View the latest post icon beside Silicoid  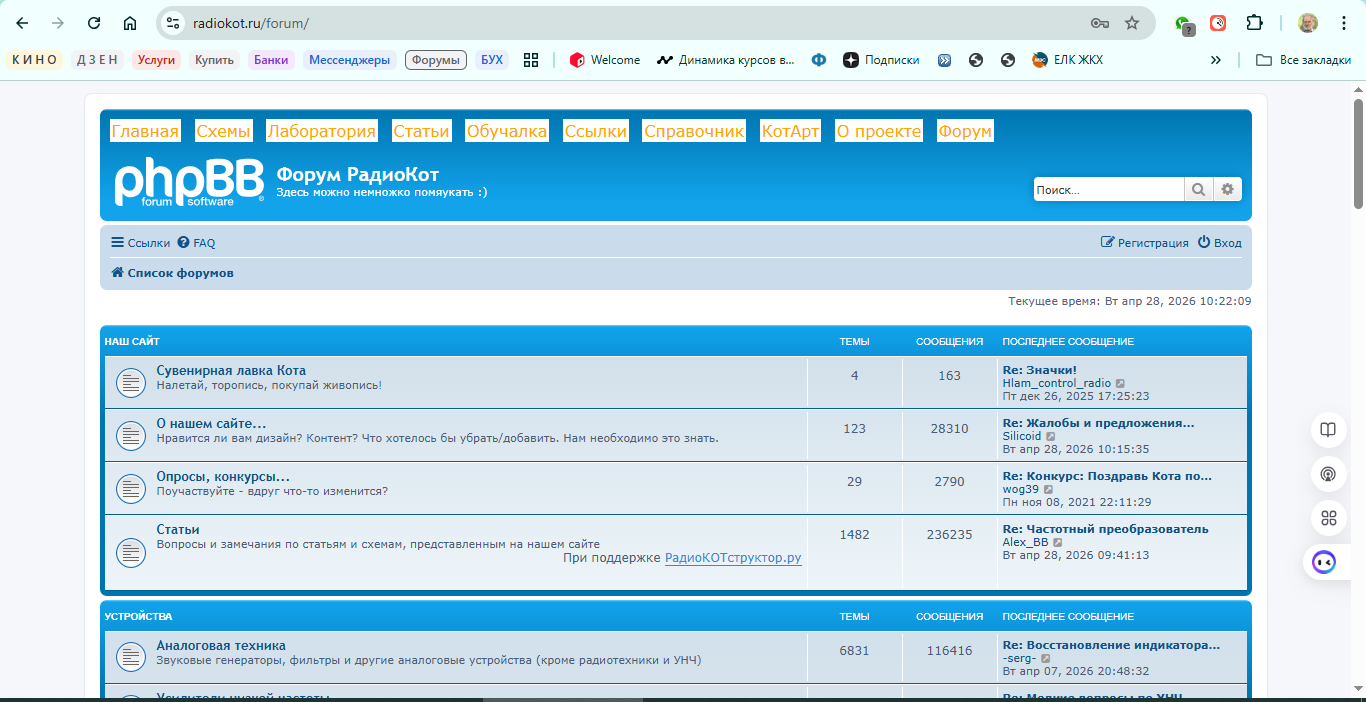click(1051, 436)
